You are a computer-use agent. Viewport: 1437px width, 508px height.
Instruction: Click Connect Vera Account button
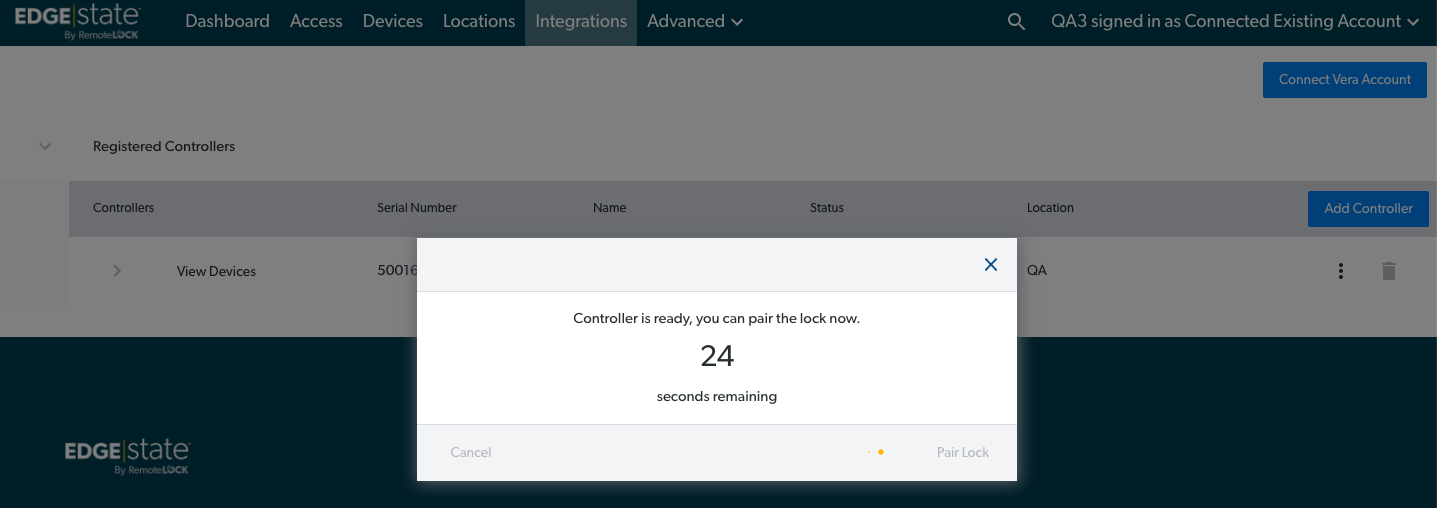[1345, 80]
